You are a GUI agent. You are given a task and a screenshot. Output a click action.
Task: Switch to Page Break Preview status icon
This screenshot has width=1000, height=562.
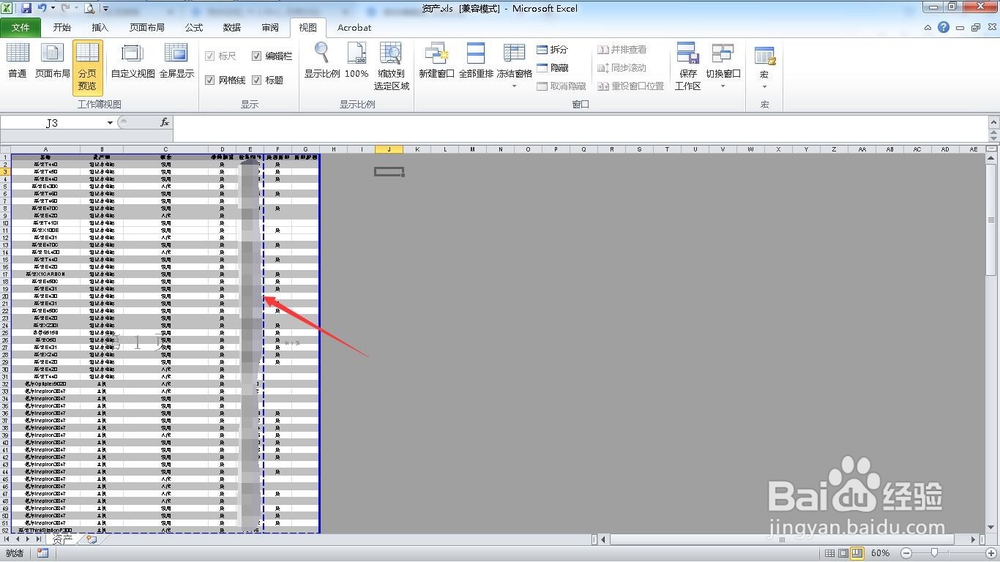857,553
